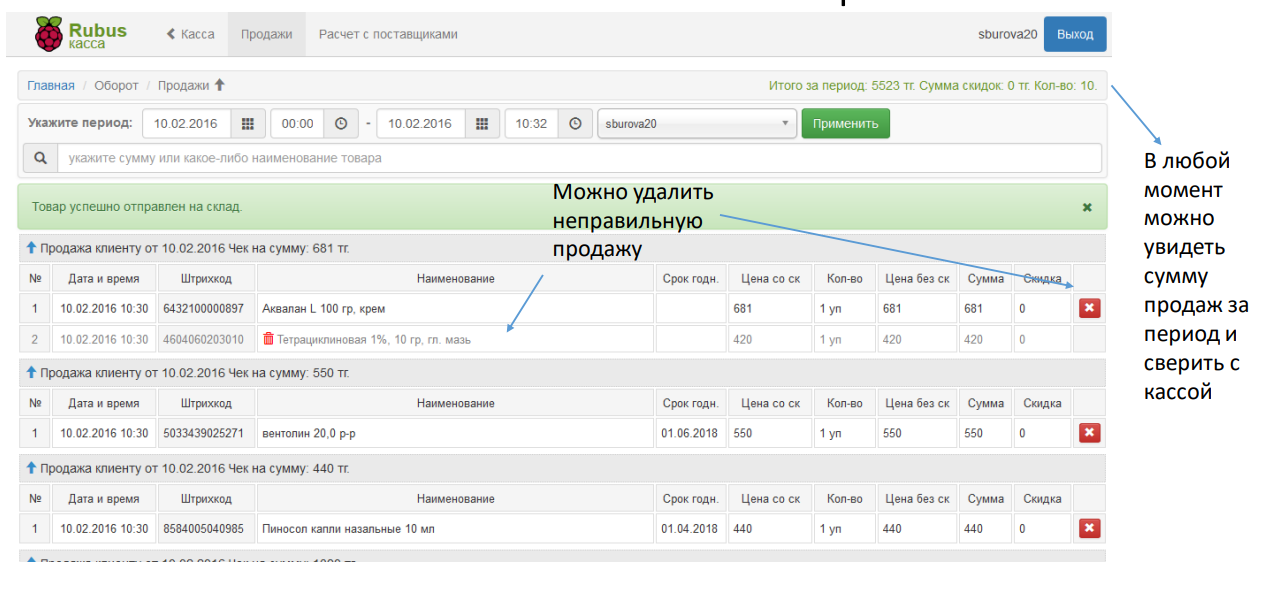Open calendar picker for end date

click(x=481, y=124)
